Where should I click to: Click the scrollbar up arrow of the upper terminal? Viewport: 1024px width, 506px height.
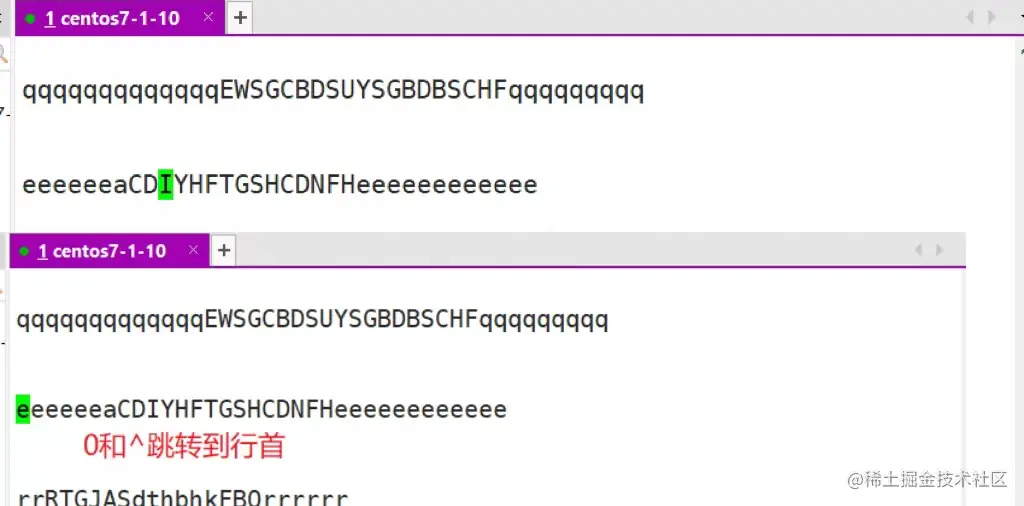[1020, 50]
